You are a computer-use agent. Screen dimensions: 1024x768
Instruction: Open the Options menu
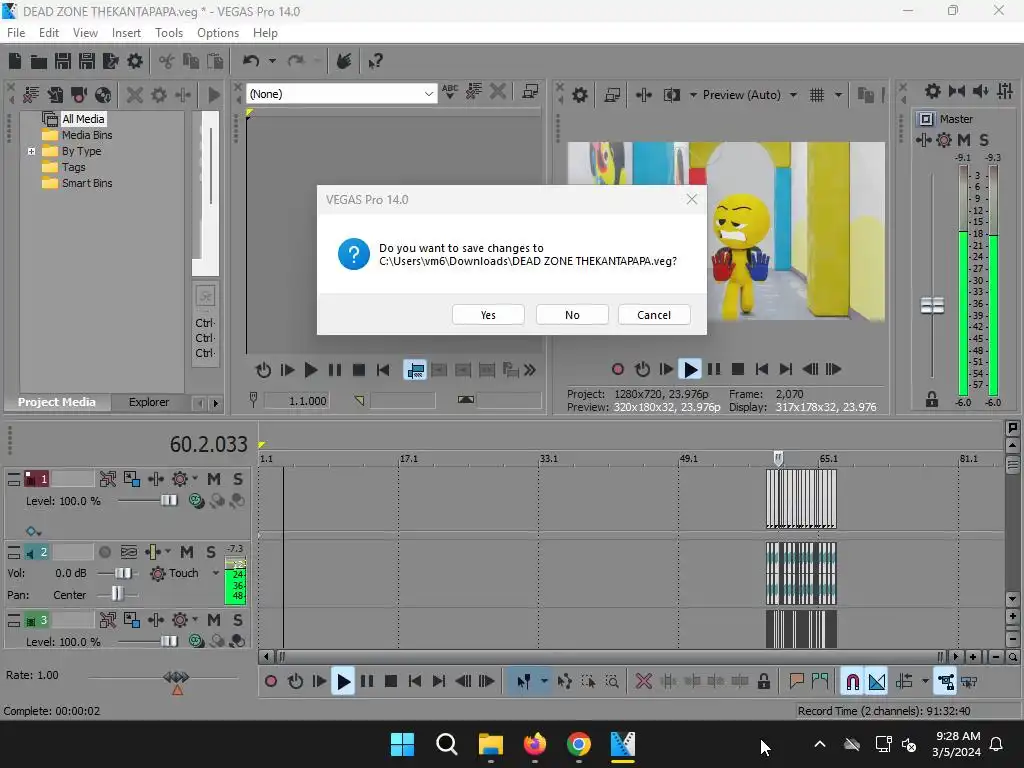217,33
